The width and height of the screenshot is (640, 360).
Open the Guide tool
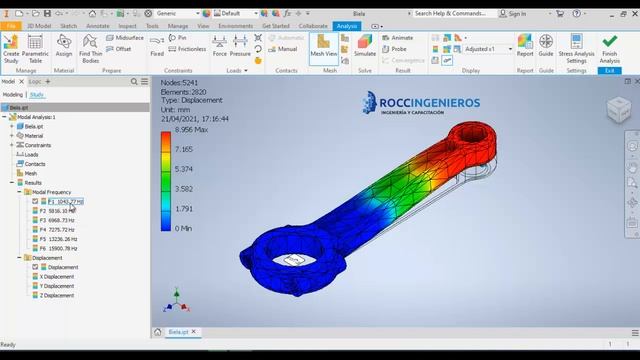(x=546, y=45)
